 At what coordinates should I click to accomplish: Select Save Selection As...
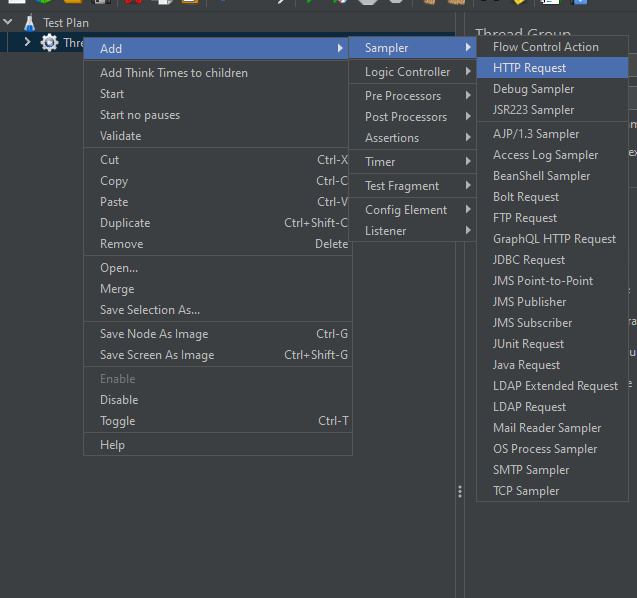tap(218, 310)
